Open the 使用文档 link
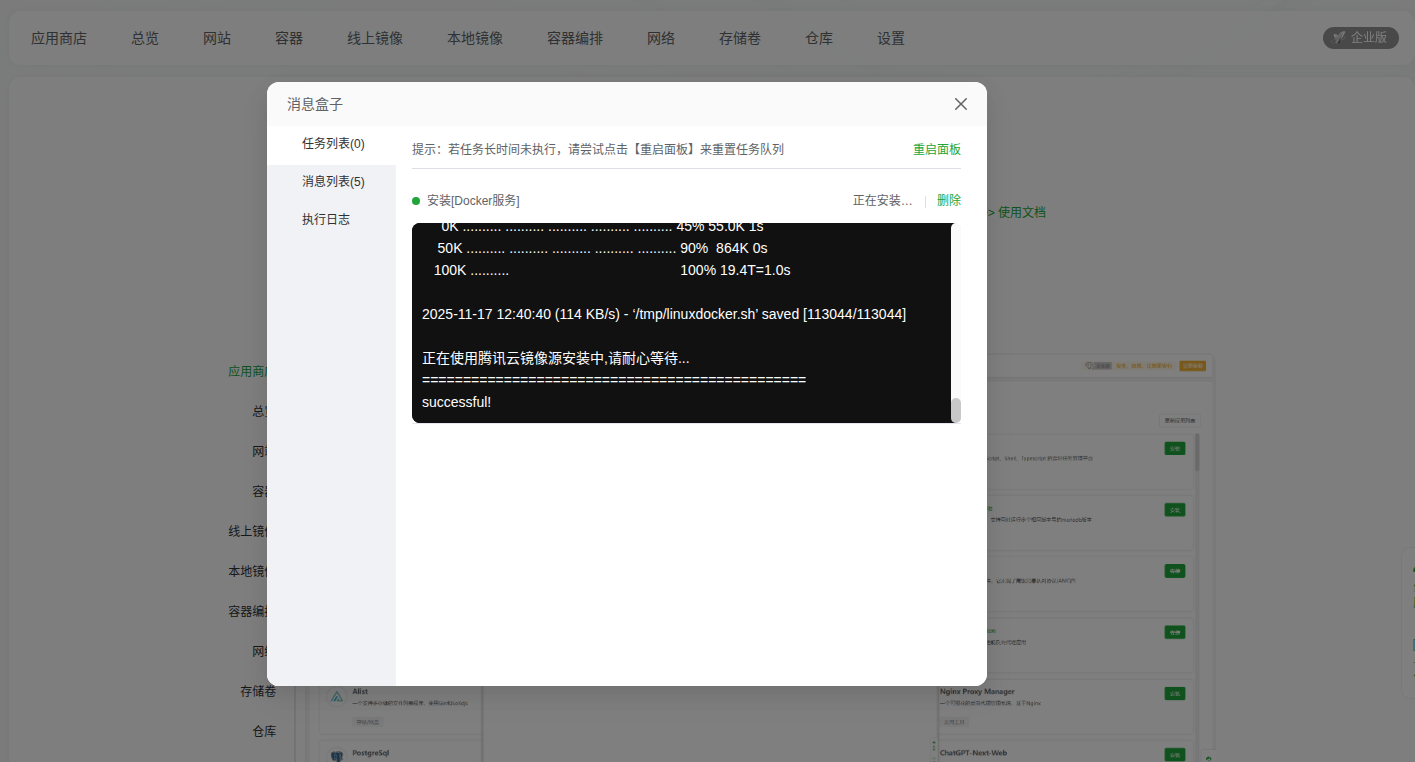1415x762 pixels. 1021,212
